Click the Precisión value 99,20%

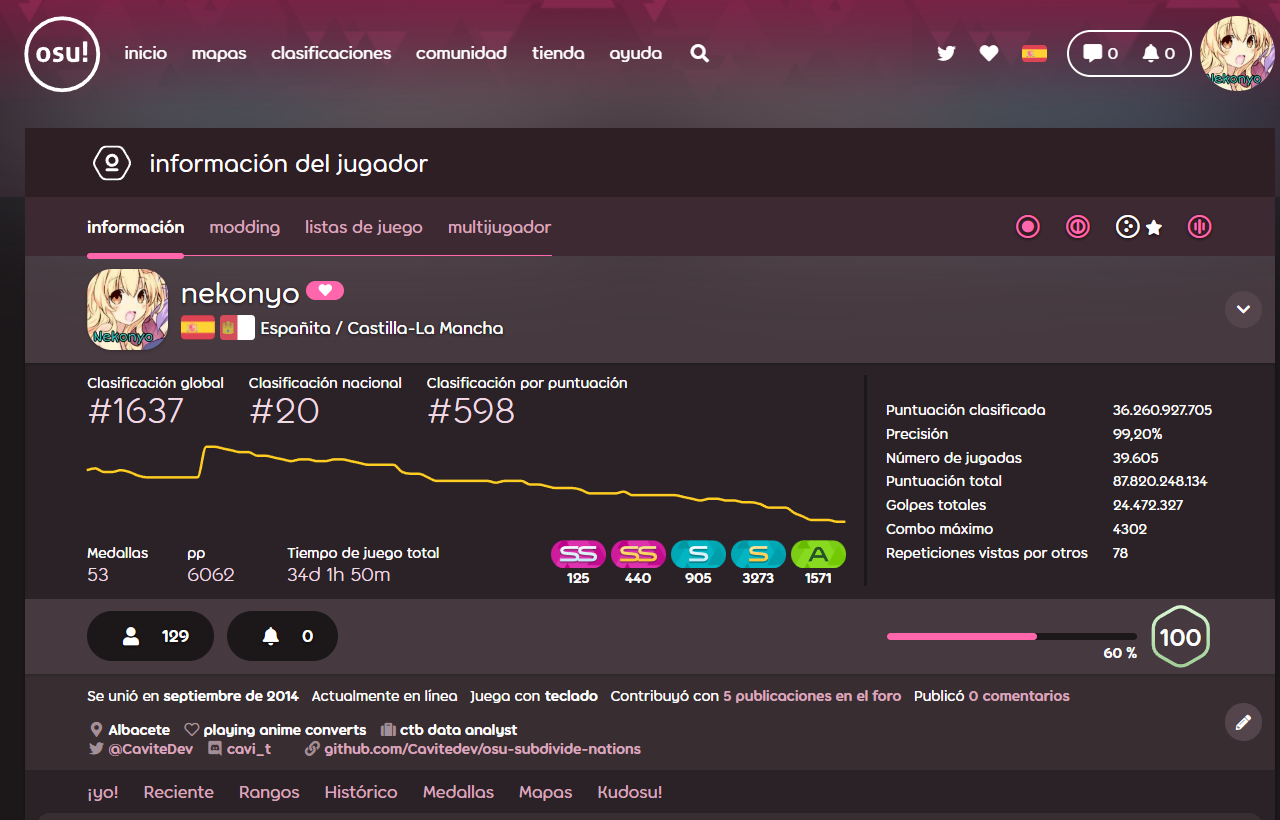[x=1137, y=434]
